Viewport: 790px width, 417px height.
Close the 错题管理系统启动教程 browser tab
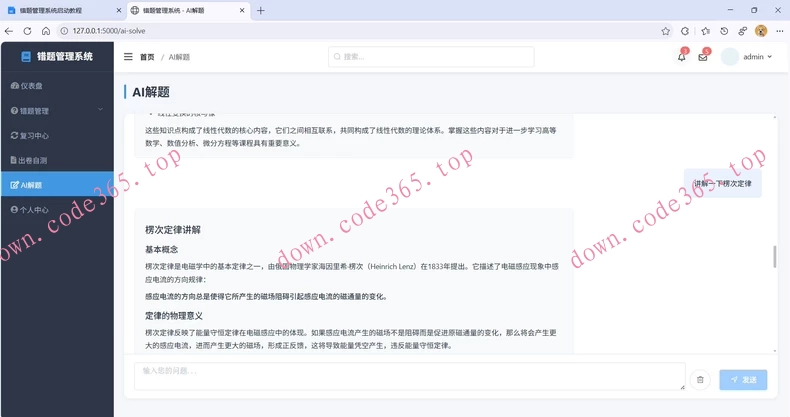tap(119, 11)
